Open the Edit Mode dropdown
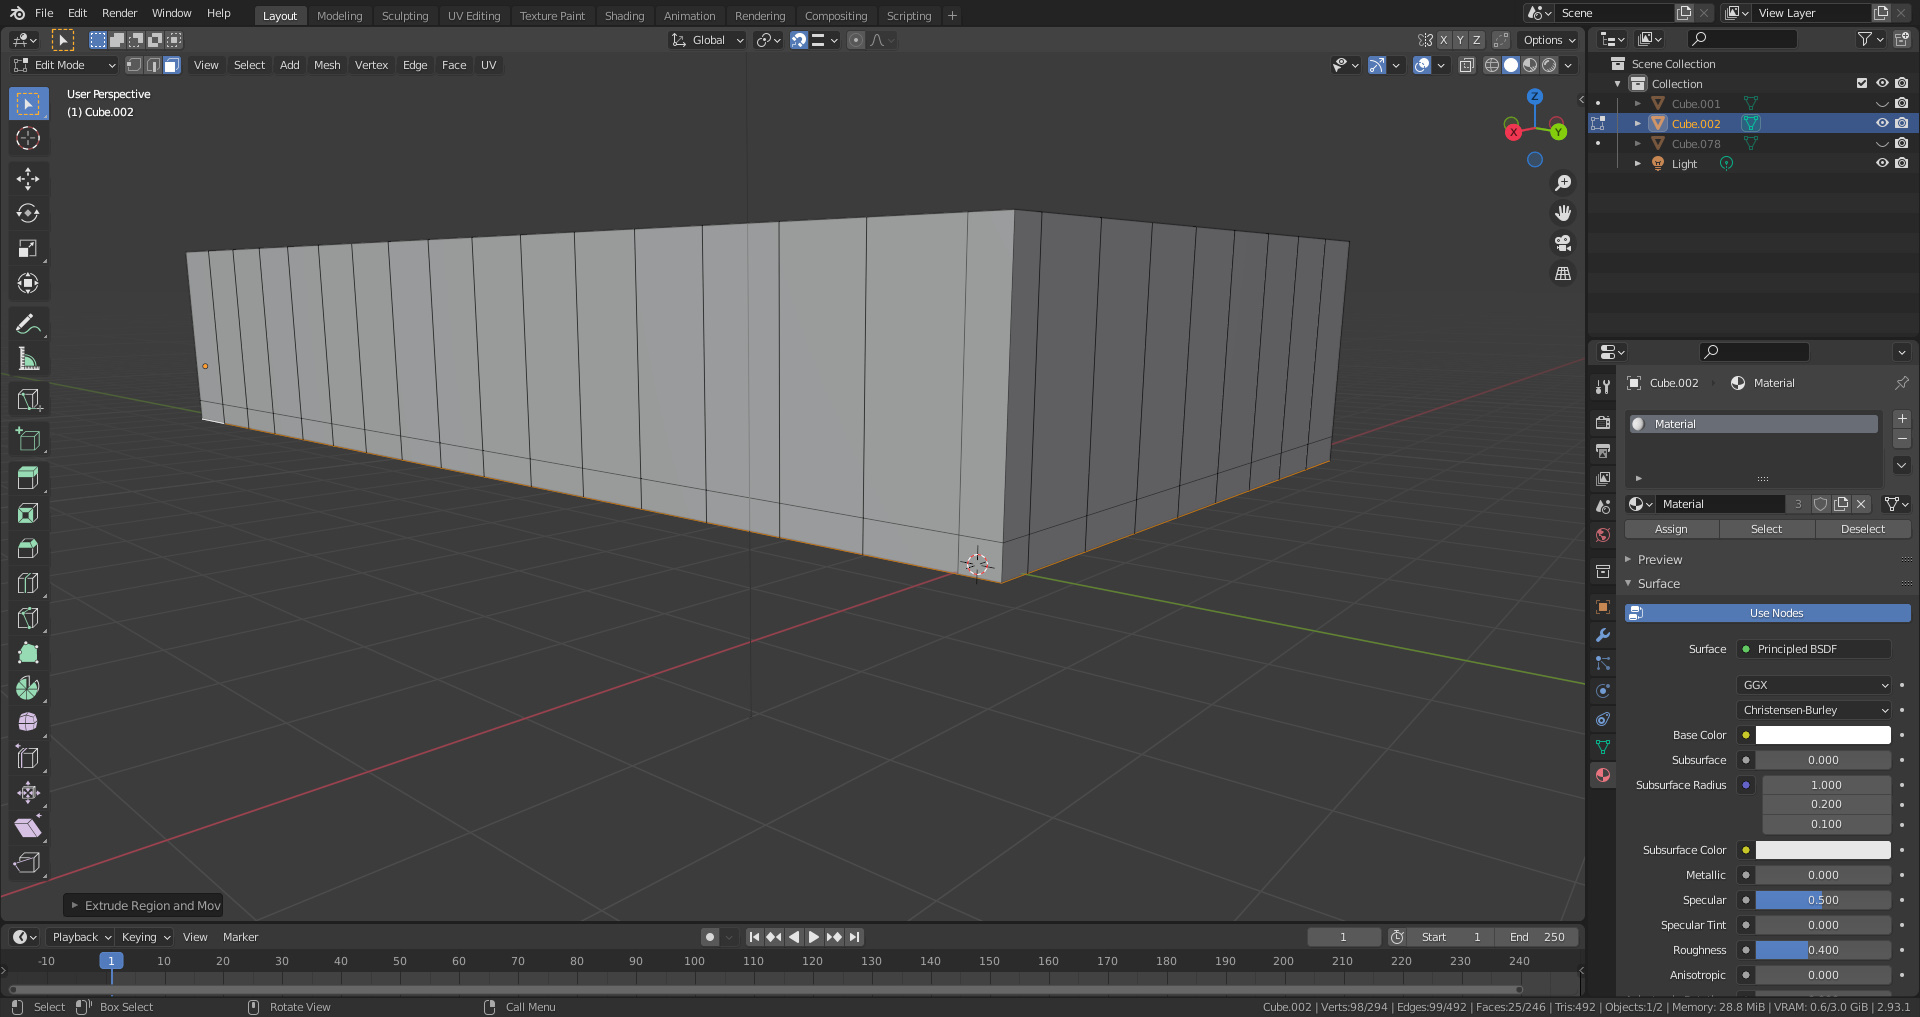1920x1017 pixels. (64, 65)
